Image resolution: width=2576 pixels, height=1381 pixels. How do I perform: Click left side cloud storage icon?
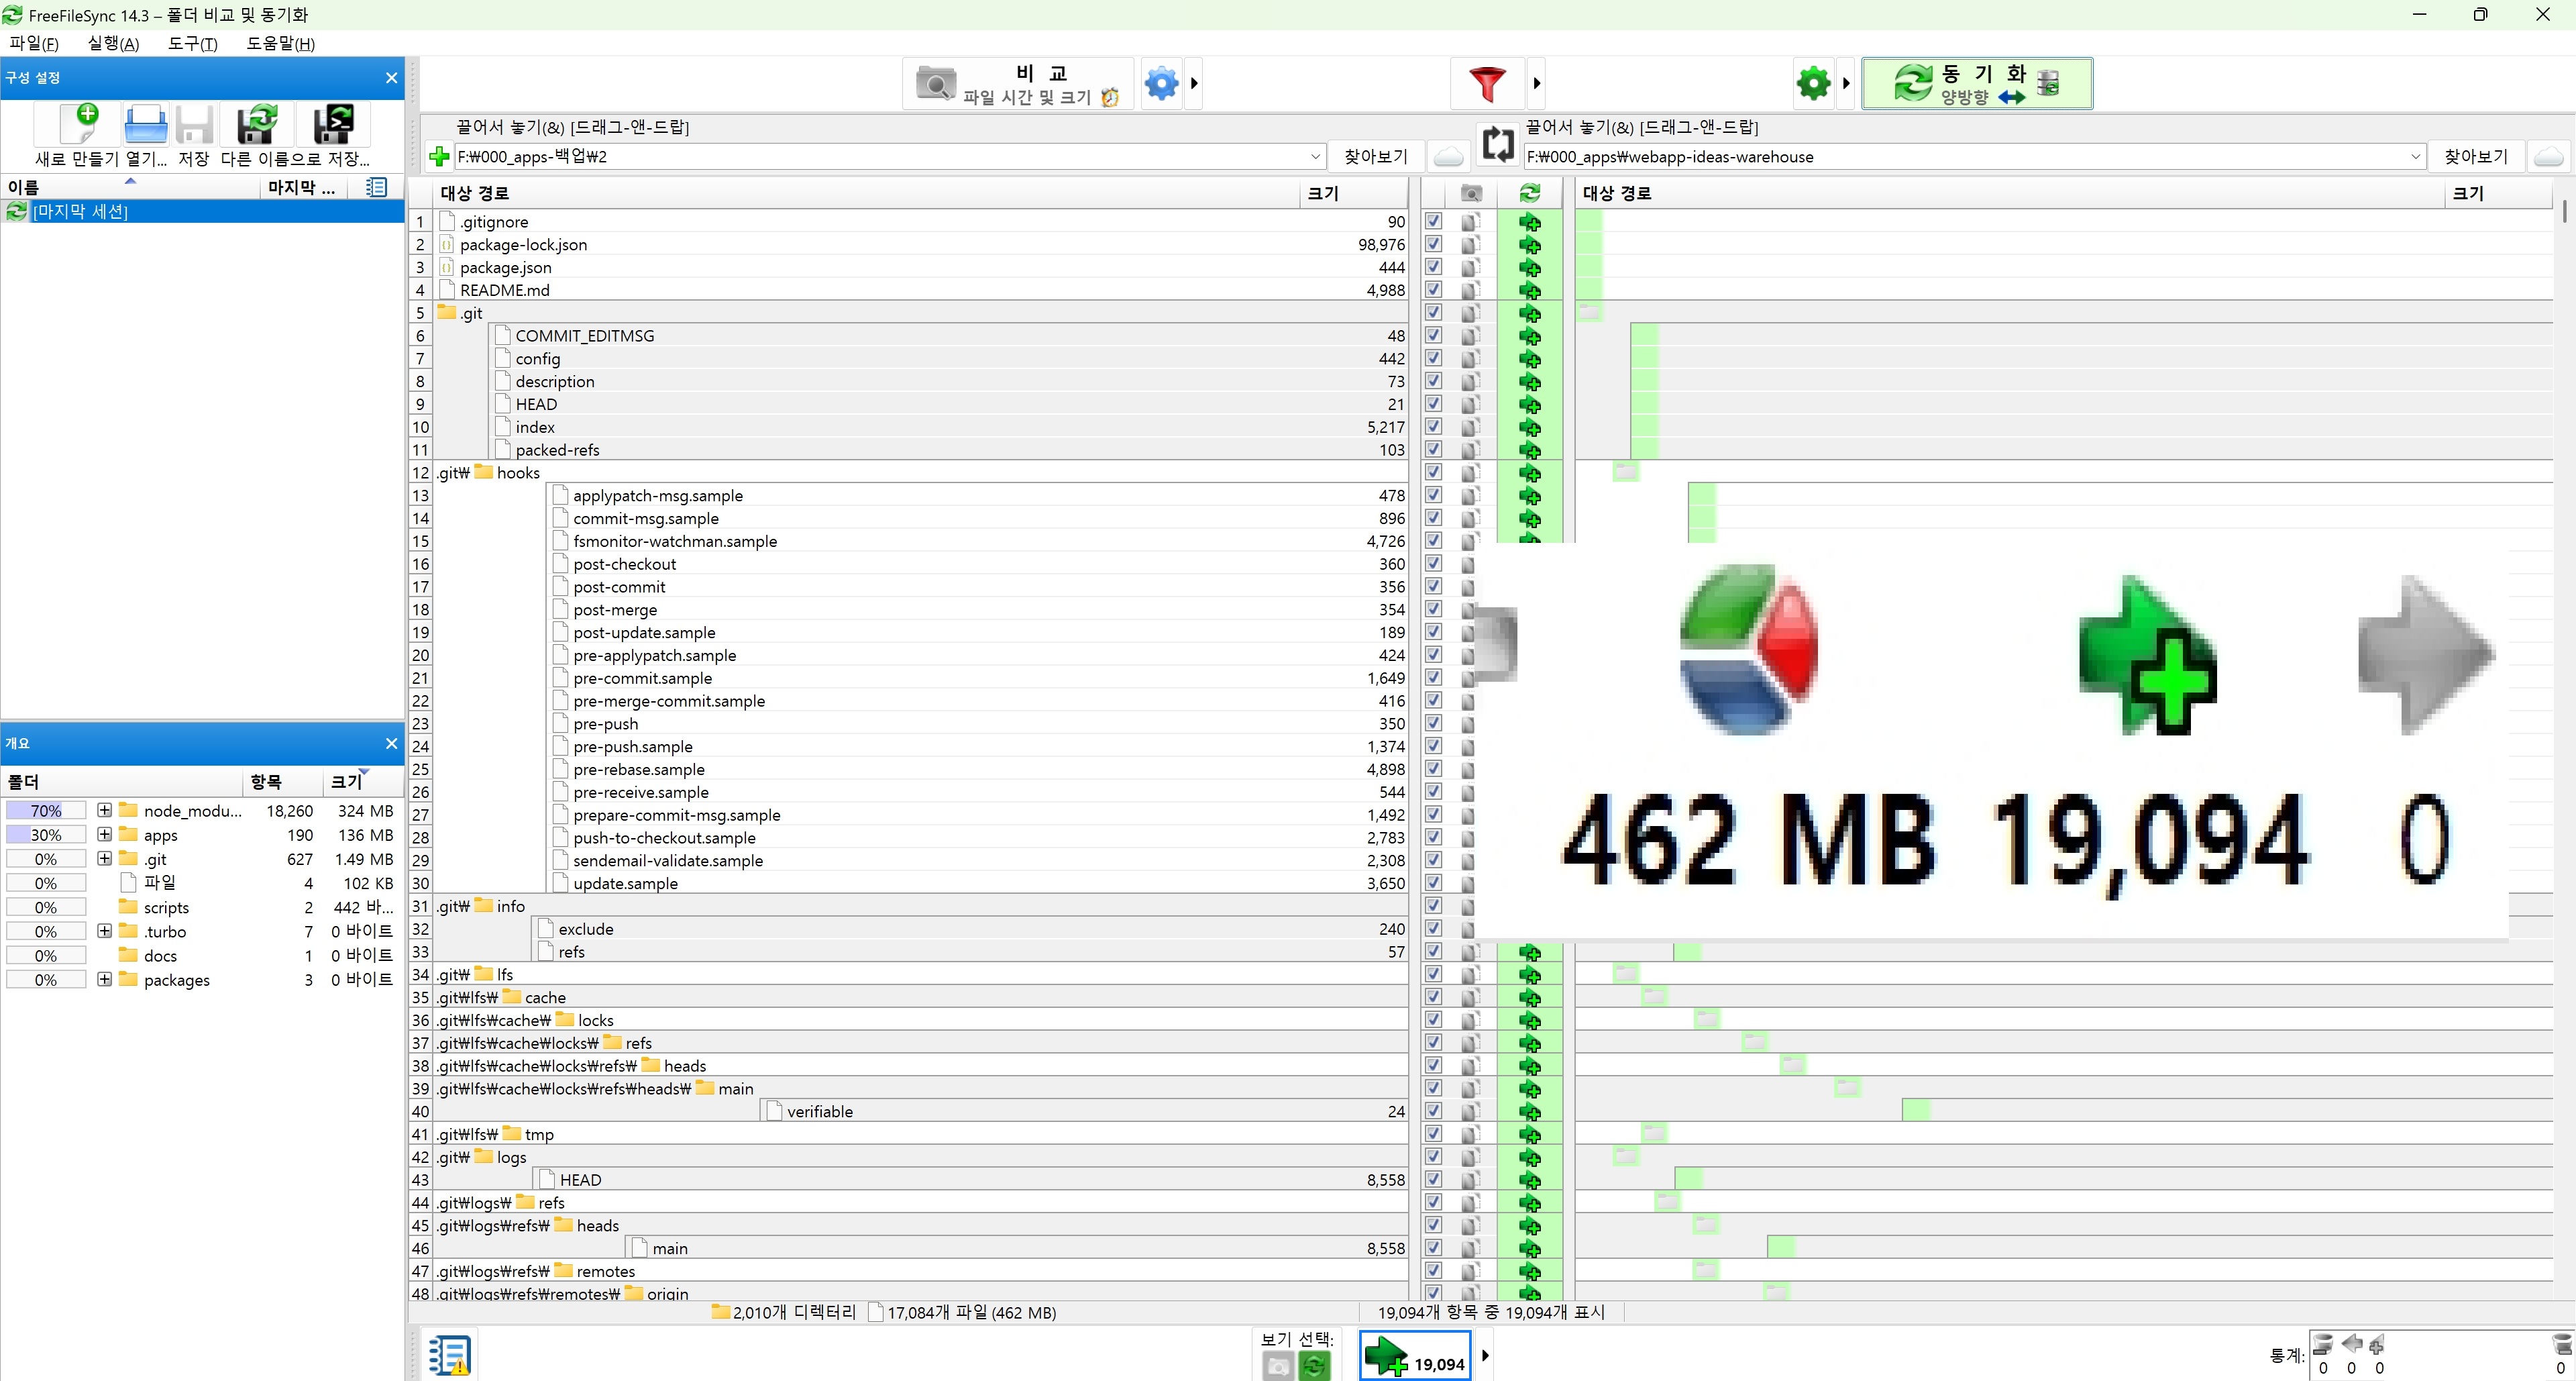tap(1448, 157)
